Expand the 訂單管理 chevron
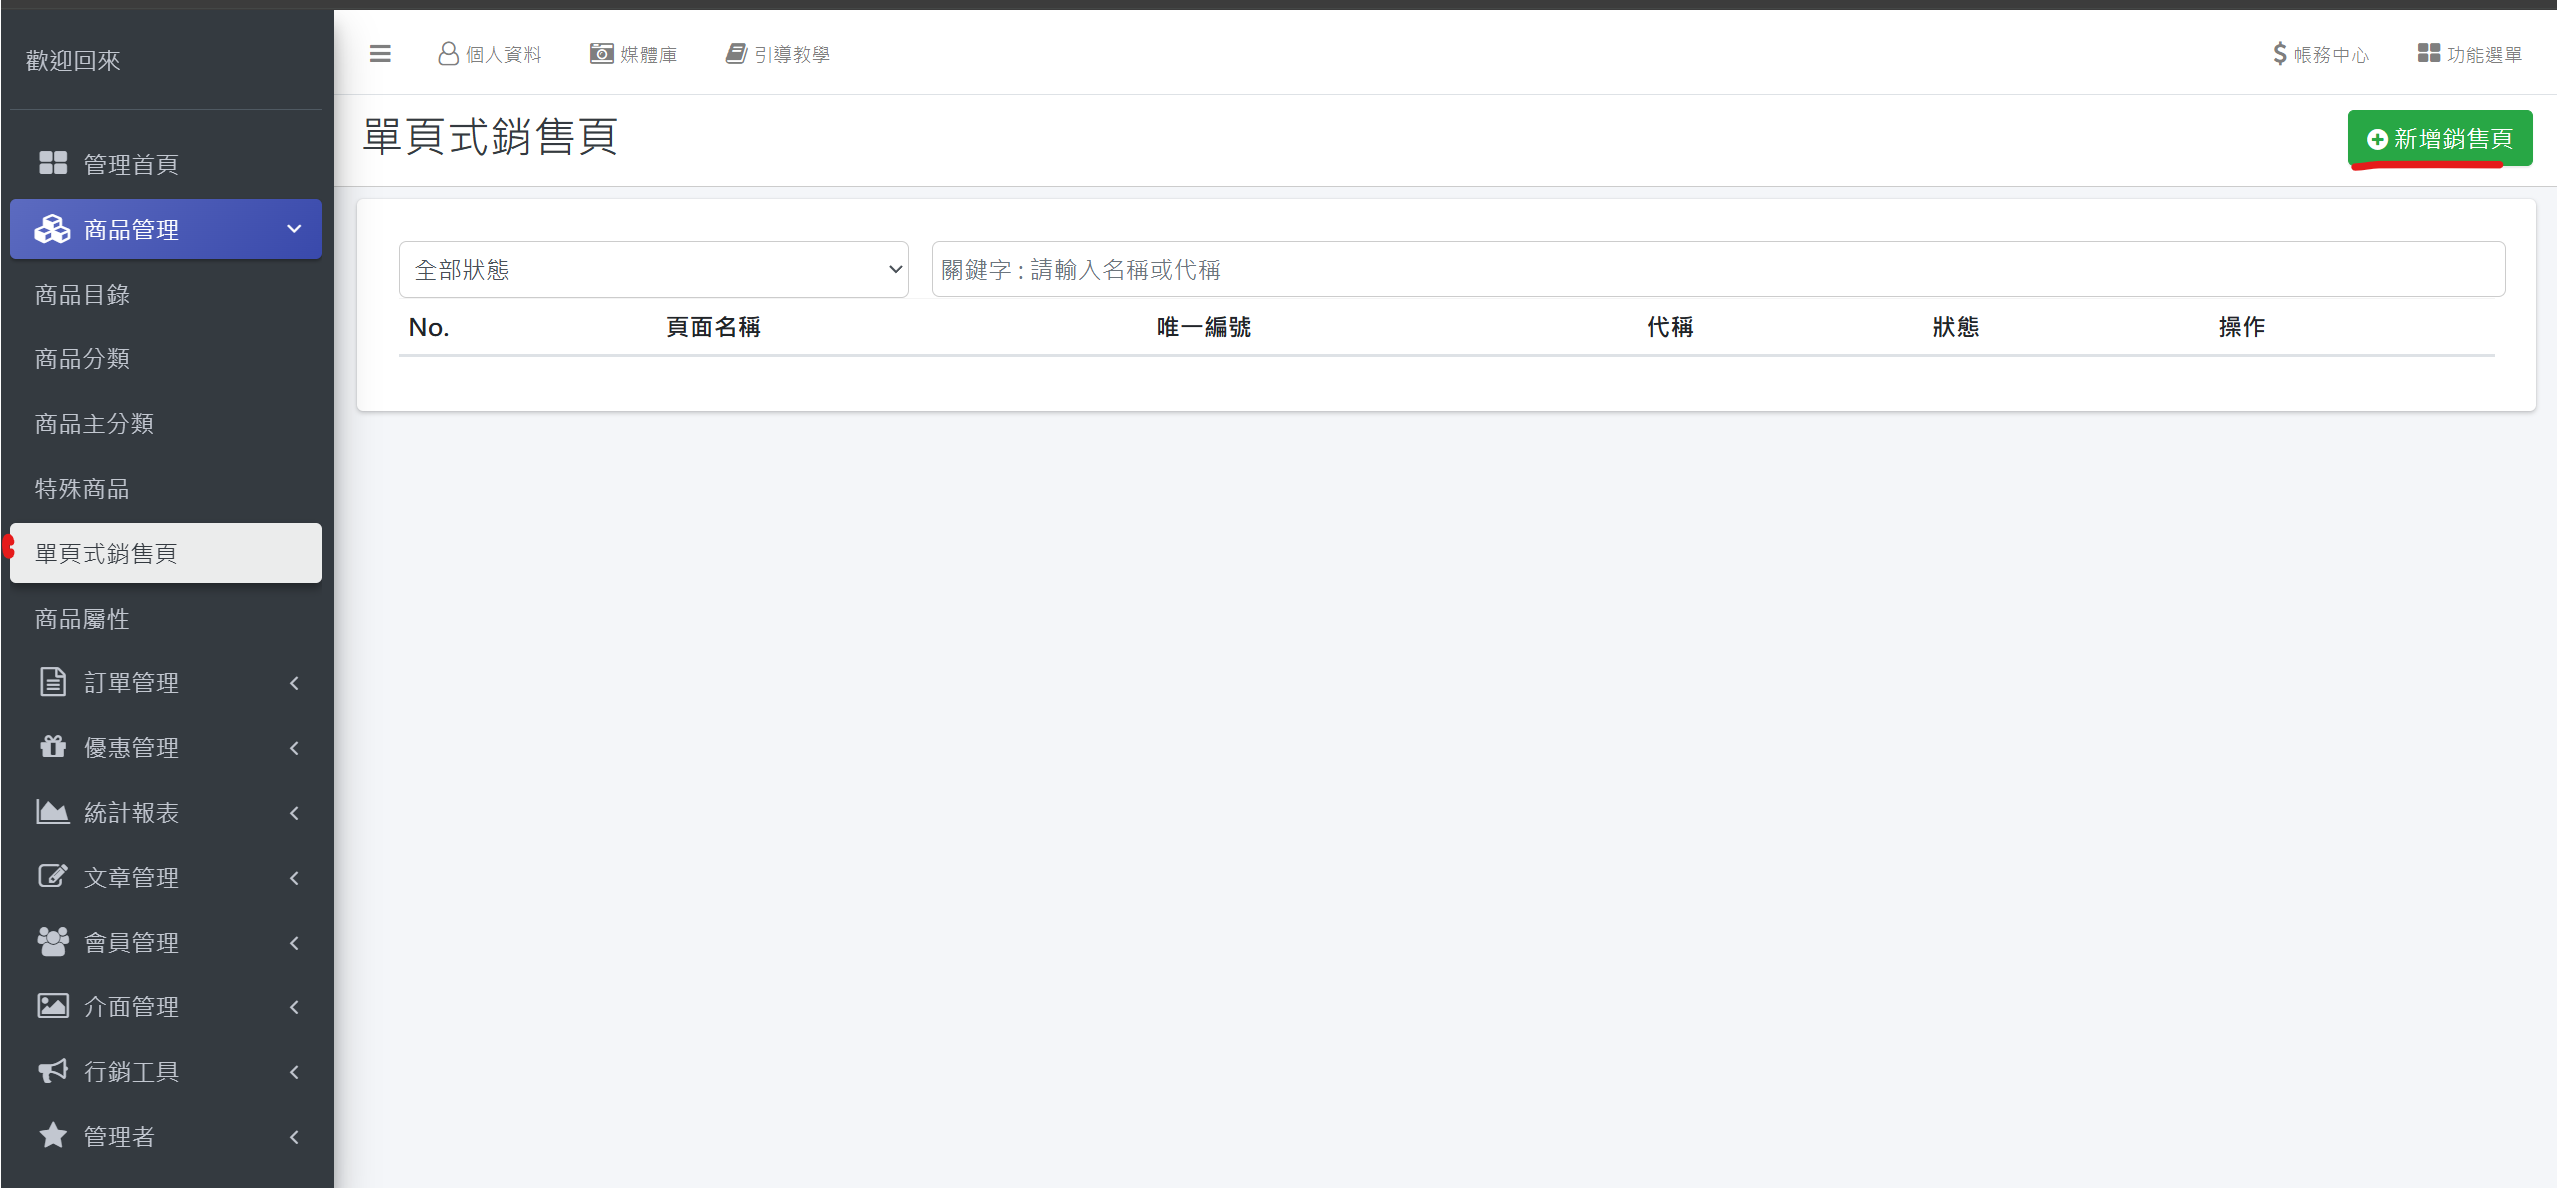2557x1188 pixels. point(294,683)
